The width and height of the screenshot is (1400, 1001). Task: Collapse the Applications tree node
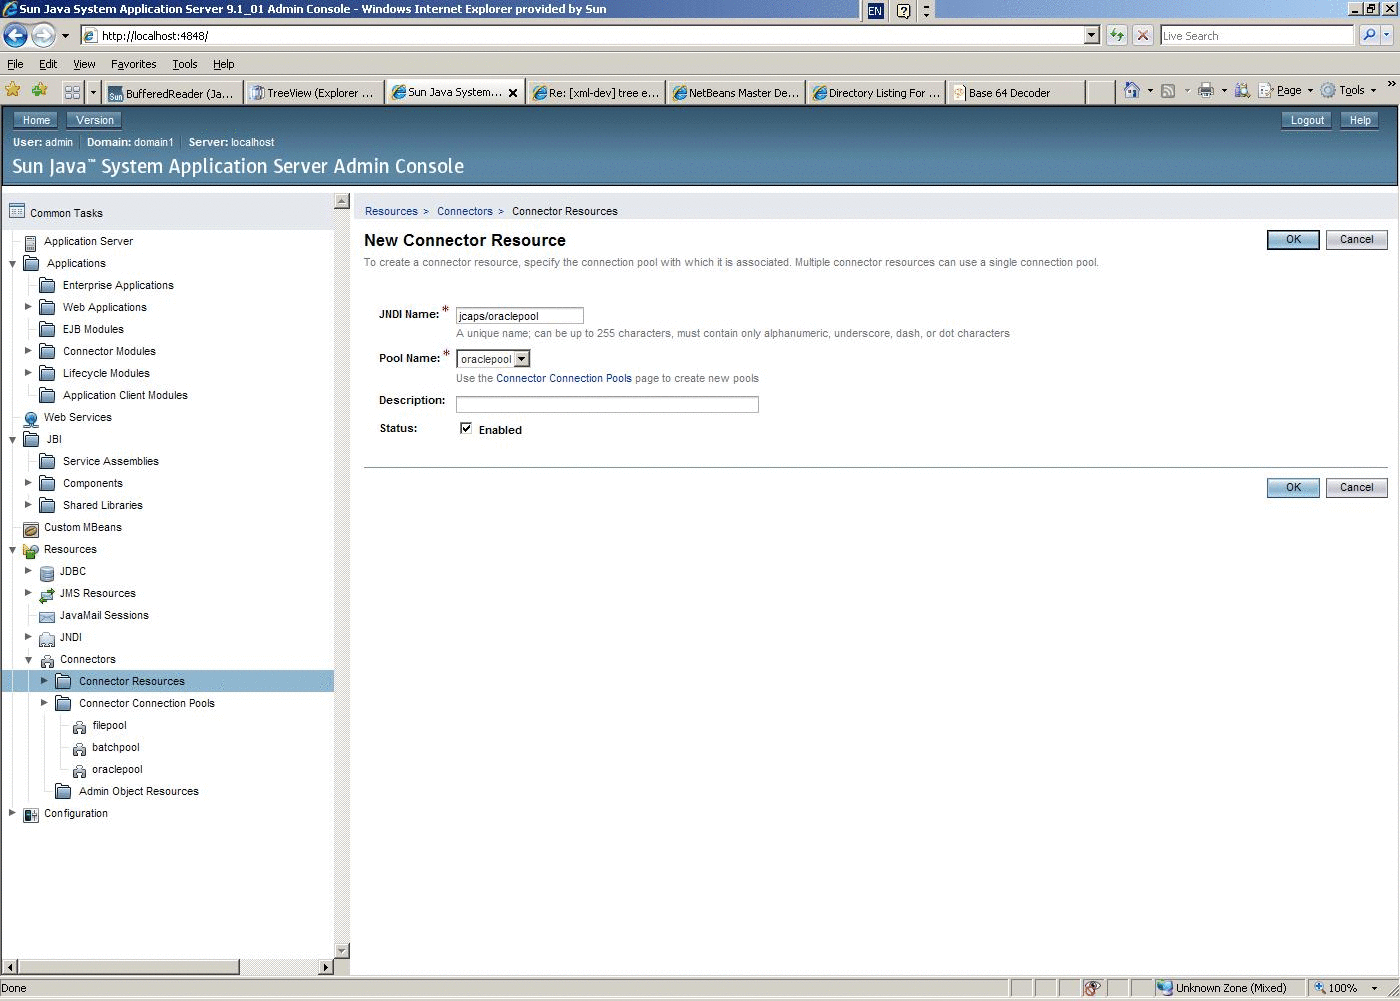point(12,264)
